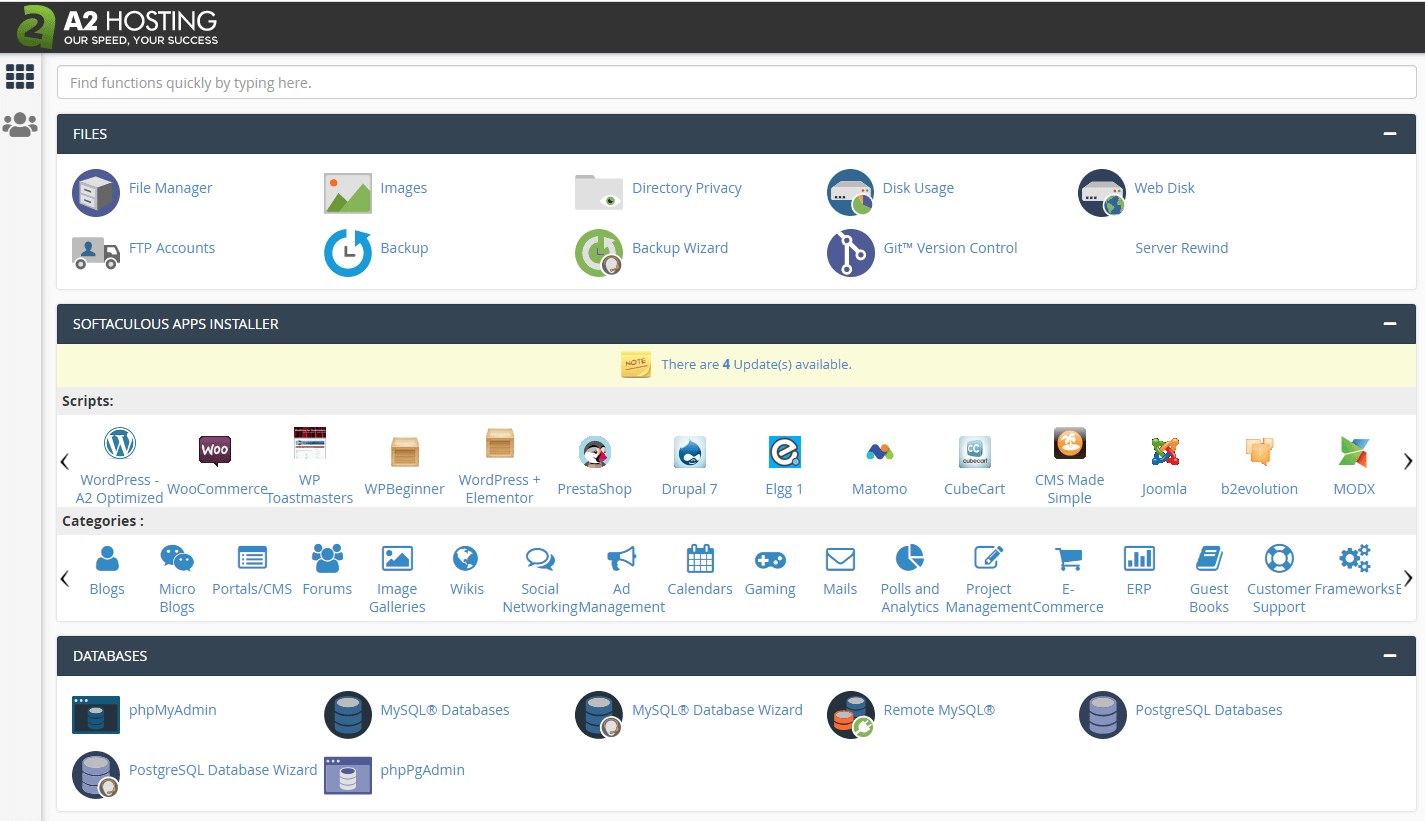Click the Matomo script icon
This screenshot has width=1425, height=821.
(x=880, y=452)
